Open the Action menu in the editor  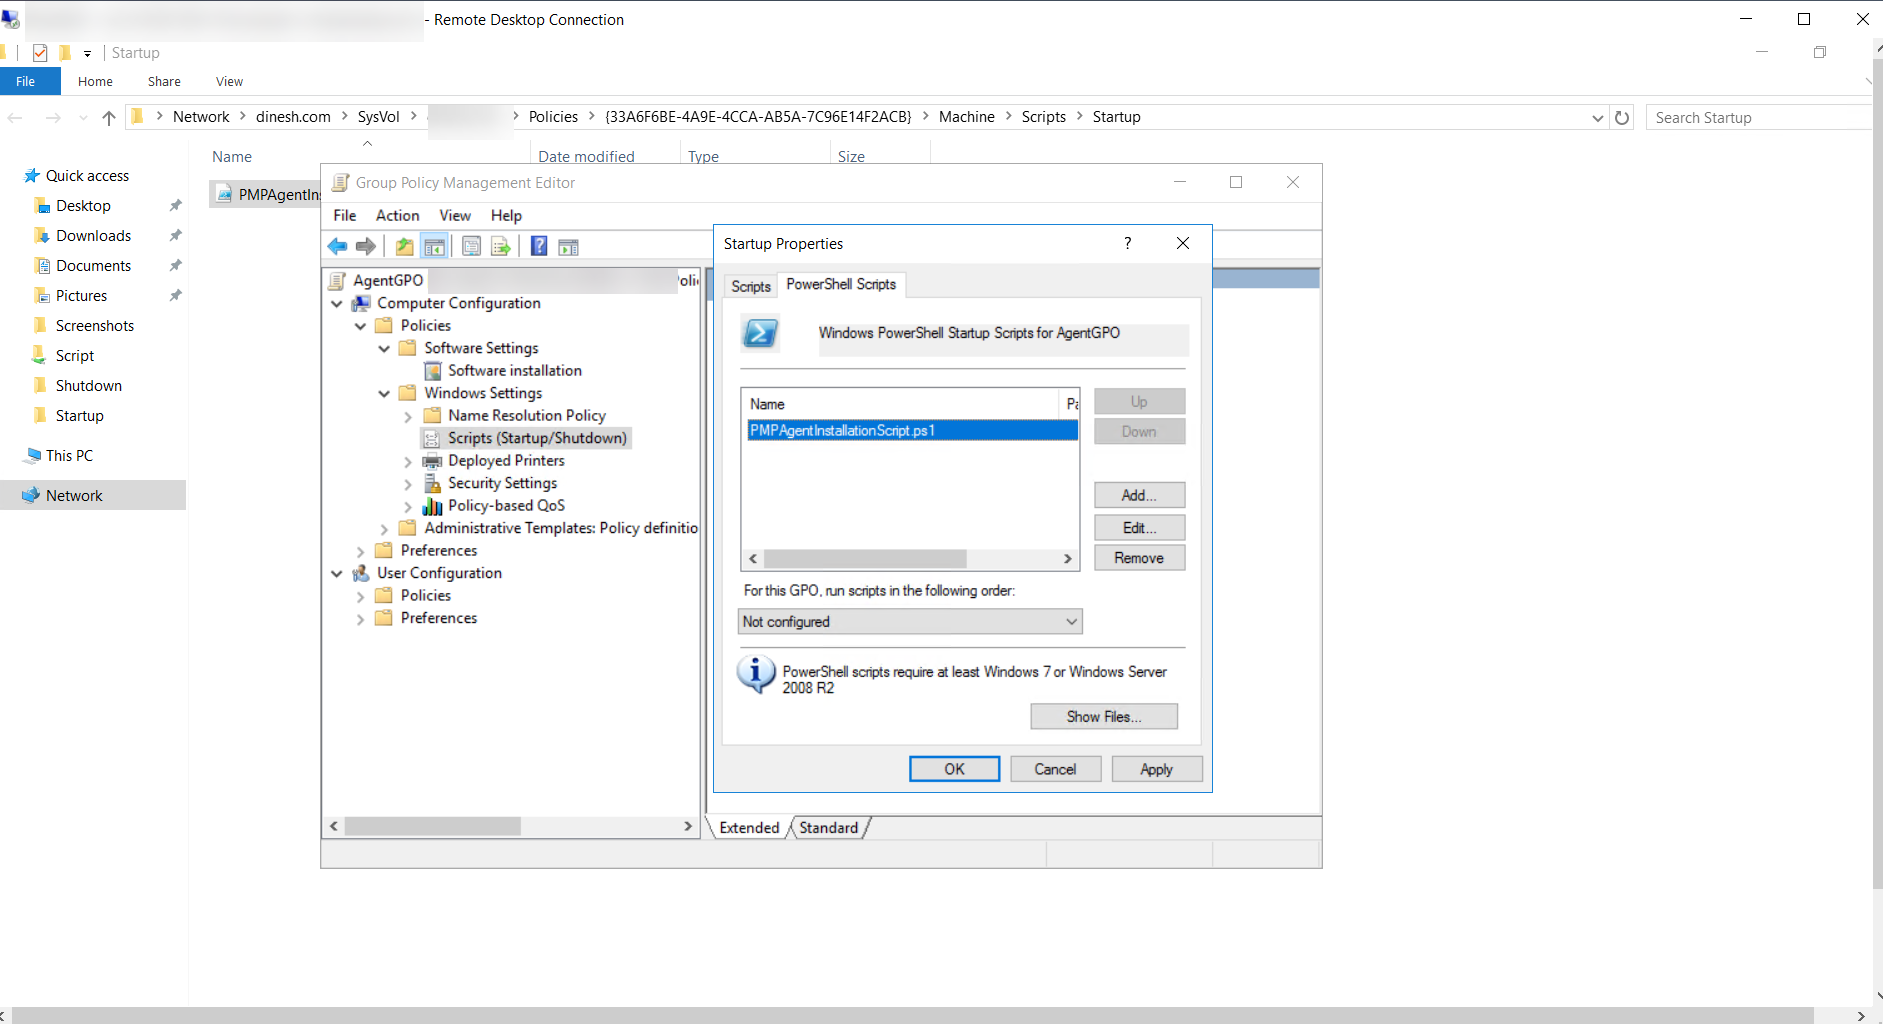(397, 215)
